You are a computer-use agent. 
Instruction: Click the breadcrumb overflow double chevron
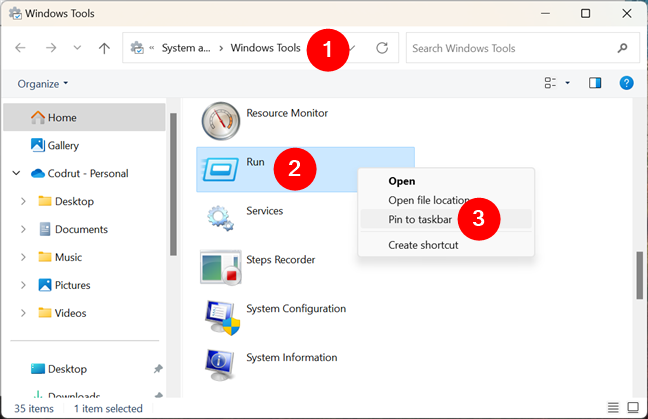[152, 48]
